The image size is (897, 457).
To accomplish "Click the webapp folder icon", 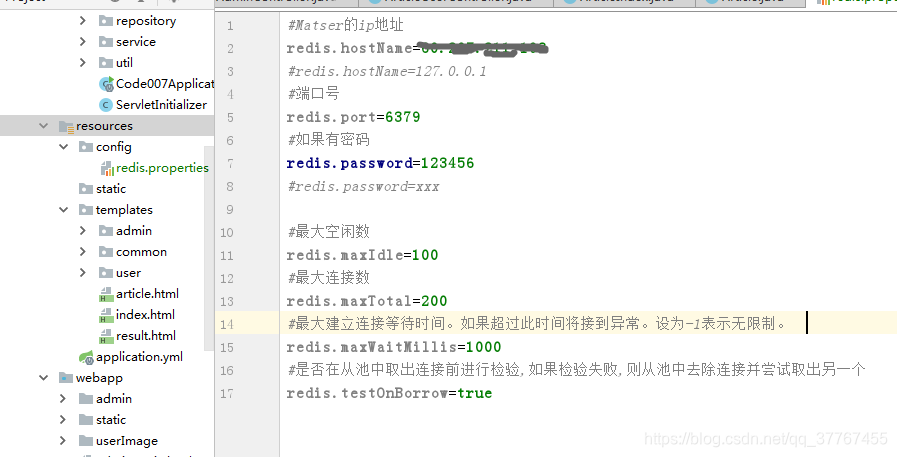I will pos(66,378).
